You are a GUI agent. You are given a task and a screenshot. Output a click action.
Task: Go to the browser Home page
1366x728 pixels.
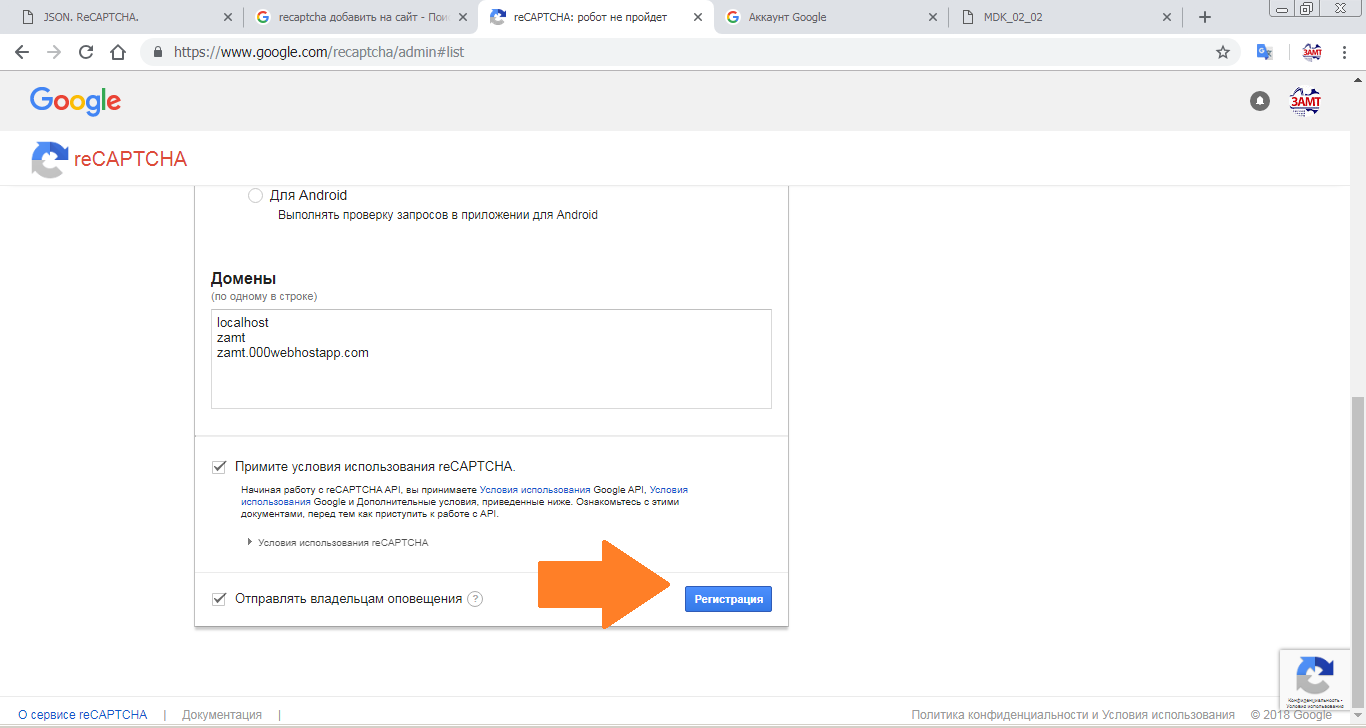(118, 52)
